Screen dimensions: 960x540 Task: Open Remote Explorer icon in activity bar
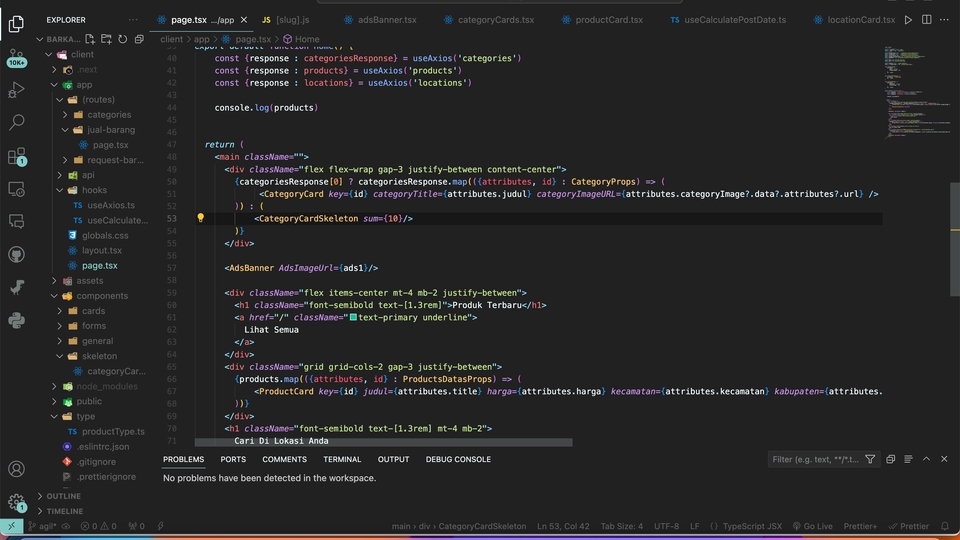17,189
